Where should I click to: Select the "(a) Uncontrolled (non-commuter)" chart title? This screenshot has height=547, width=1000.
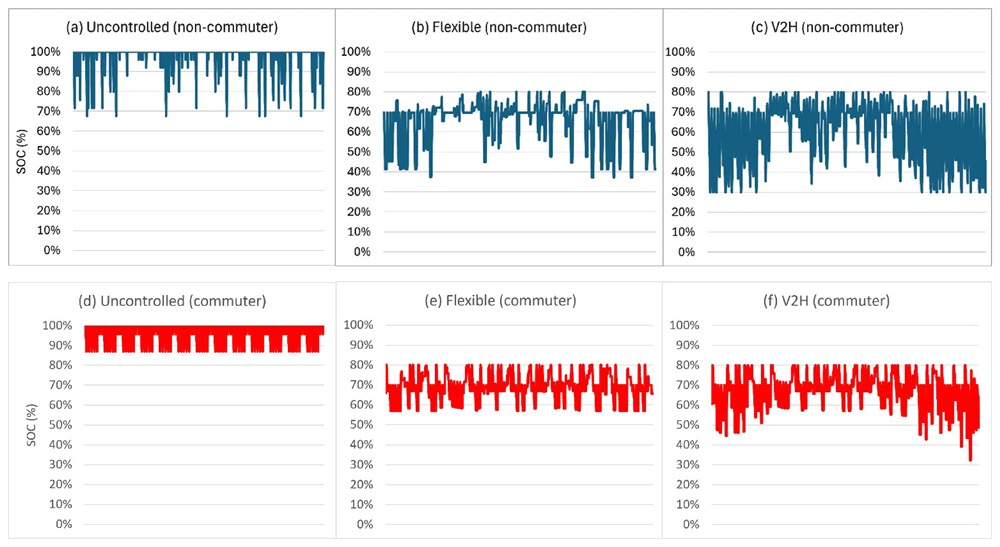click(x=172, y=27)
